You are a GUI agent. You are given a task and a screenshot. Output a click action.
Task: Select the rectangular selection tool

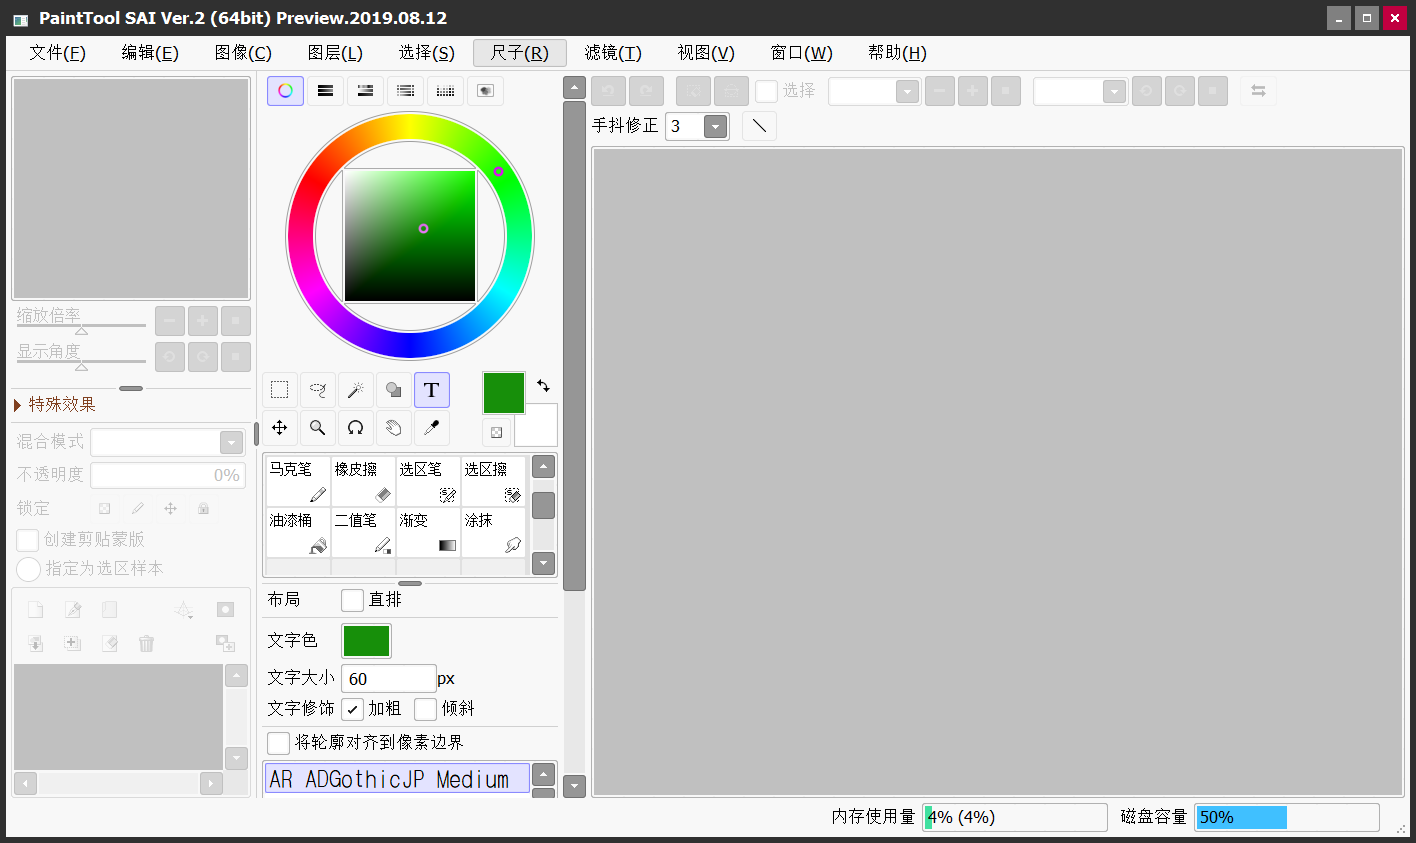280,390
